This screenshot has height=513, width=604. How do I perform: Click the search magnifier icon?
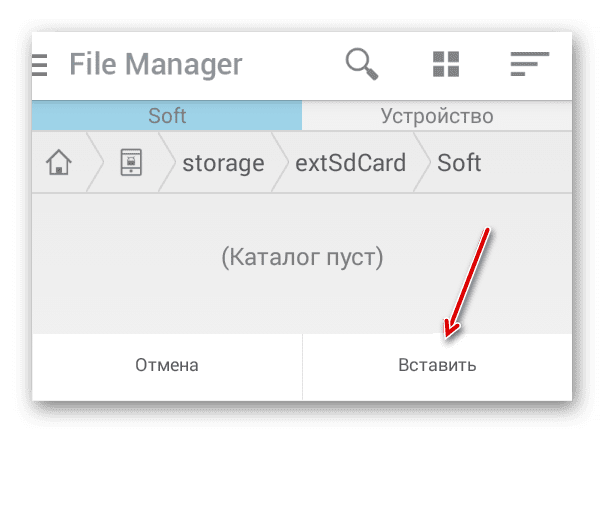click(x=362, y=64)
